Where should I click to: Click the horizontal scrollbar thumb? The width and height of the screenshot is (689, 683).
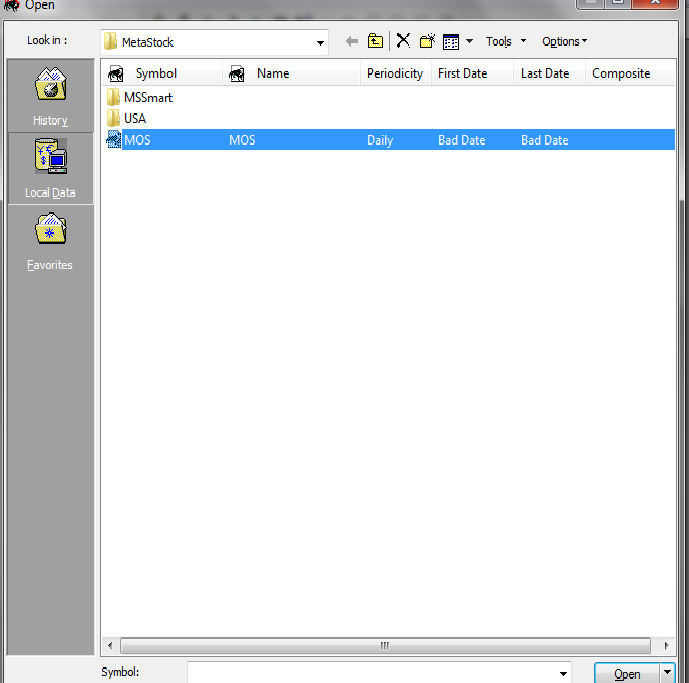coord(385,646)
